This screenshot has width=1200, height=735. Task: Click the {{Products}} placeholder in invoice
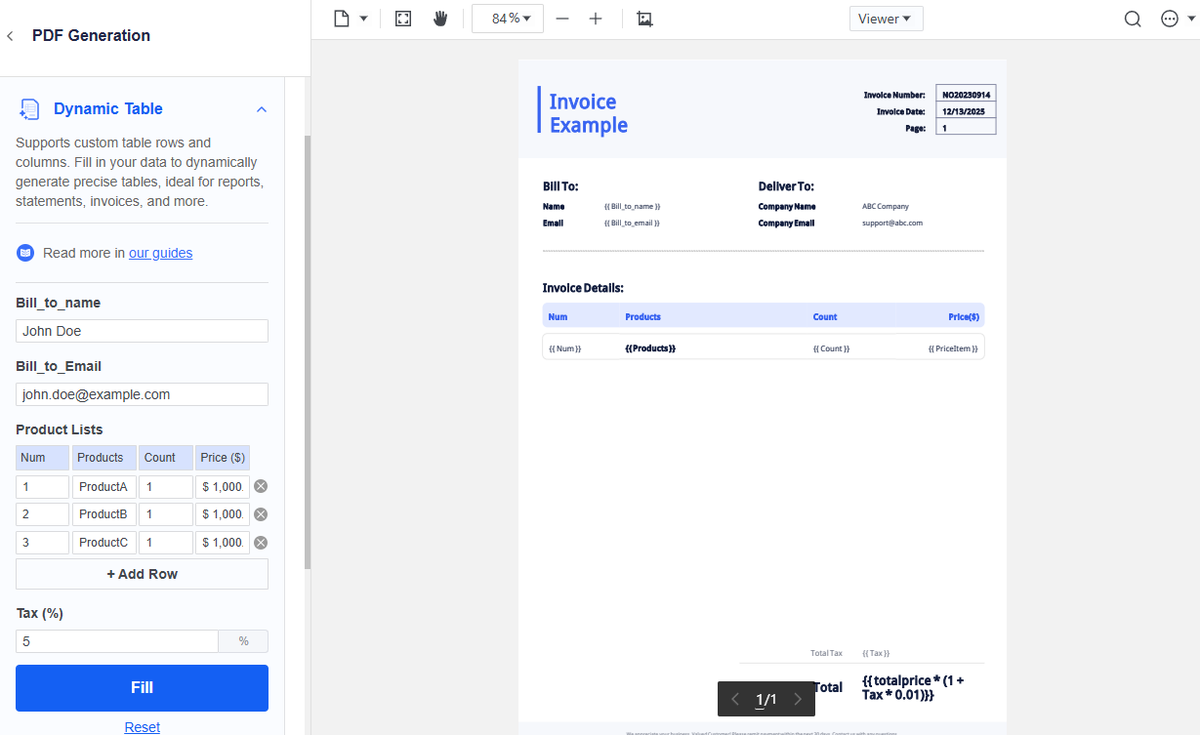pos(650,348)
